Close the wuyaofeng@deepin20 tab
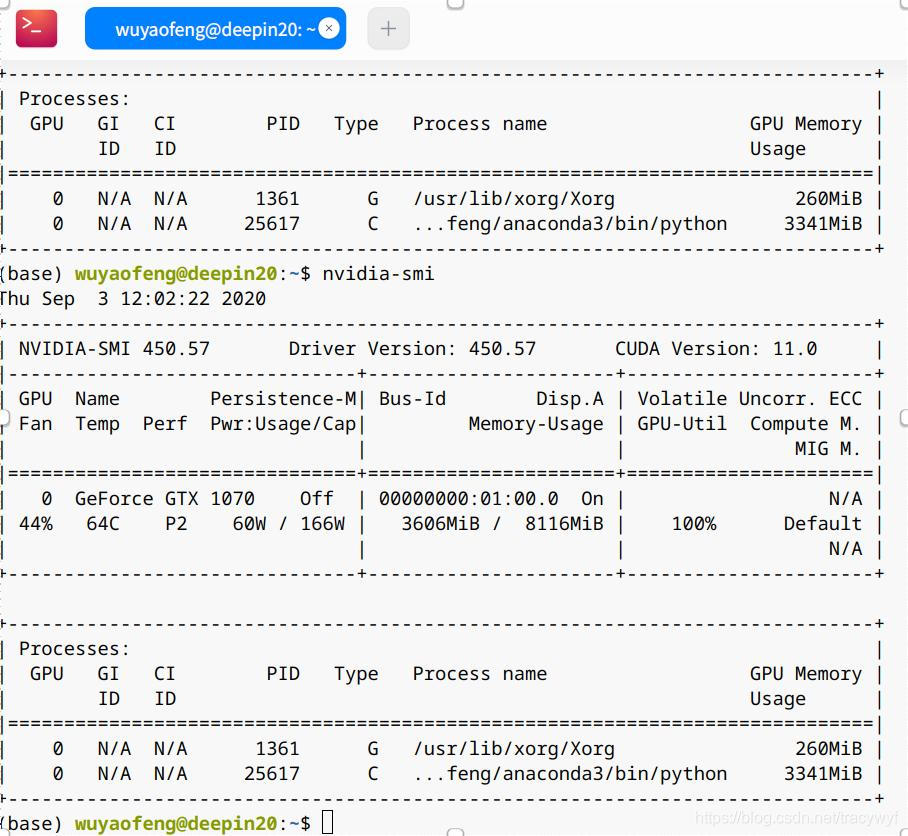Image resolution: width=908 pixels, height=836 pixels. 329,28
